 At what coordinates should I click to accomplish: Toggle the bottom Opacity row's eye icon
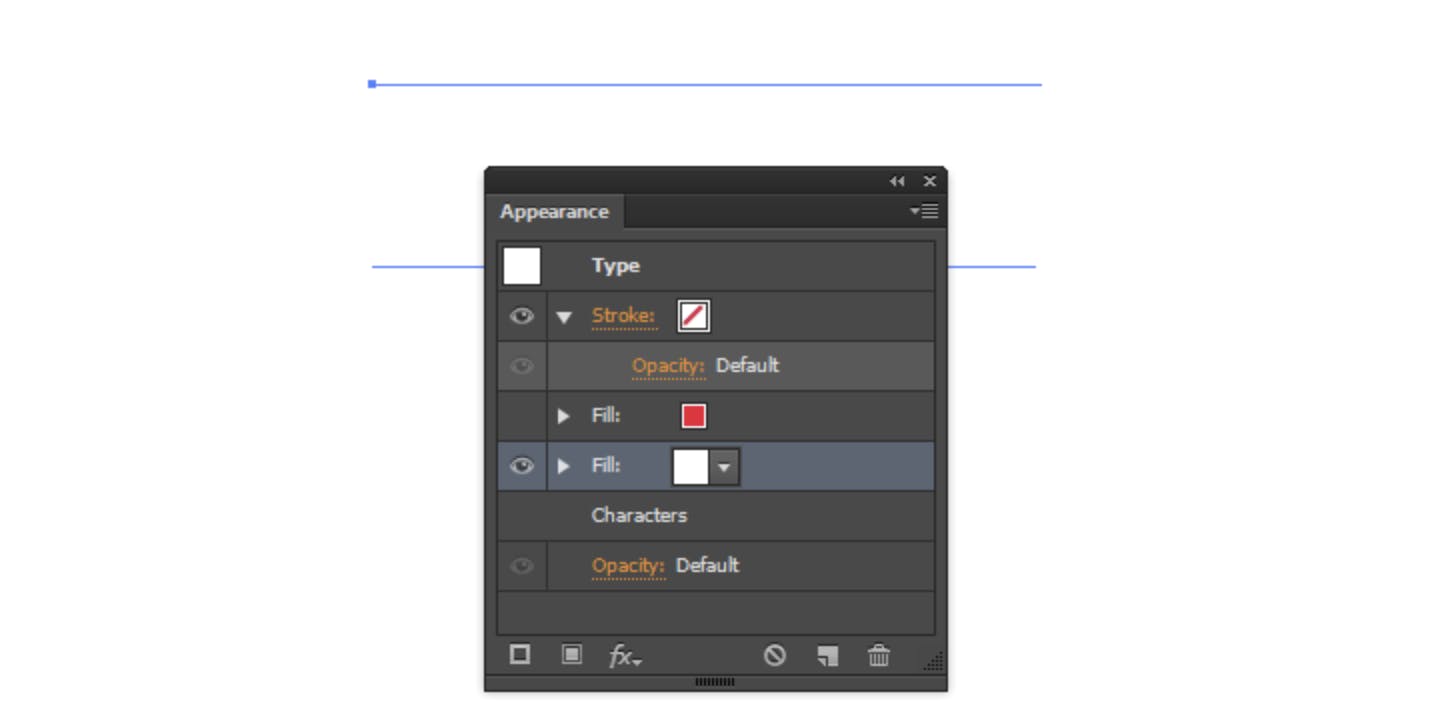521,565
